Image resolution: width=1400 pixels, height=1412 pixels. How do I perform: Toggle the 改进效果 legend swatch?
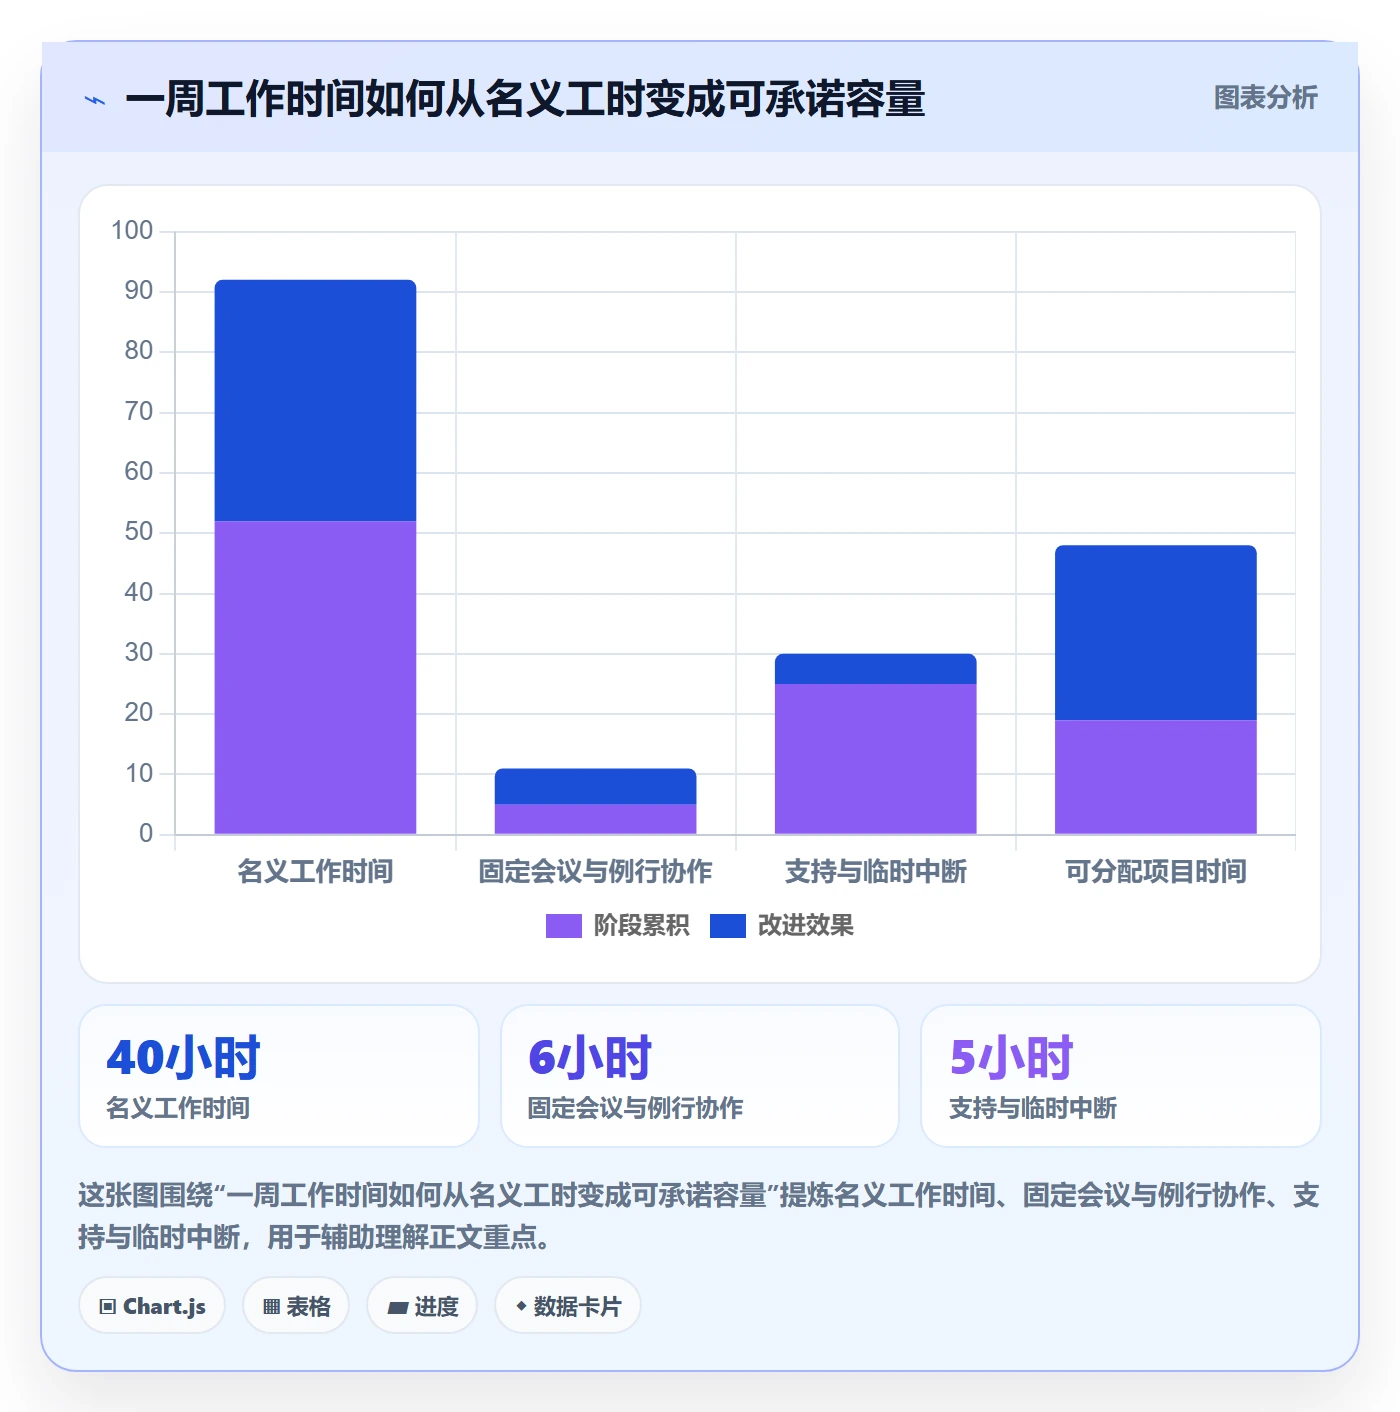coord(727,926)
